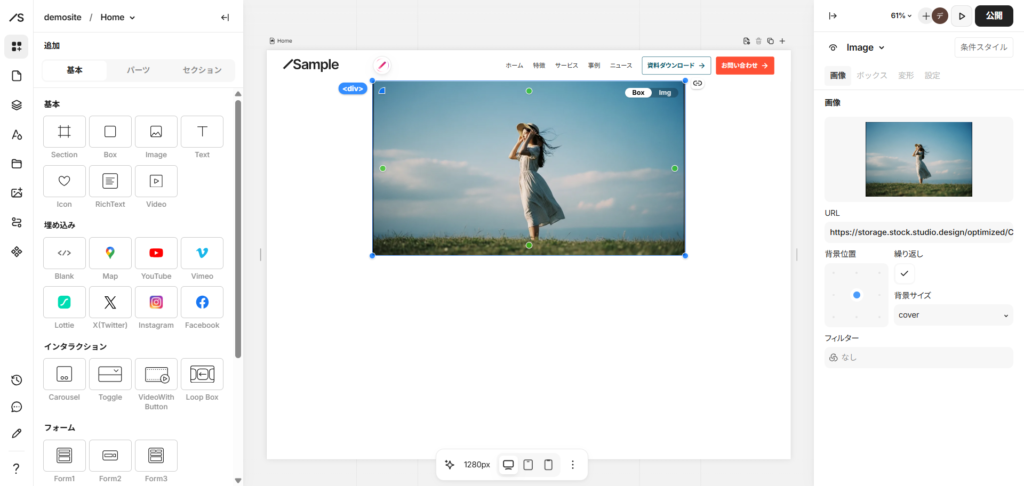Toggle the repeat checkbox under 繰り返し
This screenshot has width=1024, height=486.
[x=904, y=273]
